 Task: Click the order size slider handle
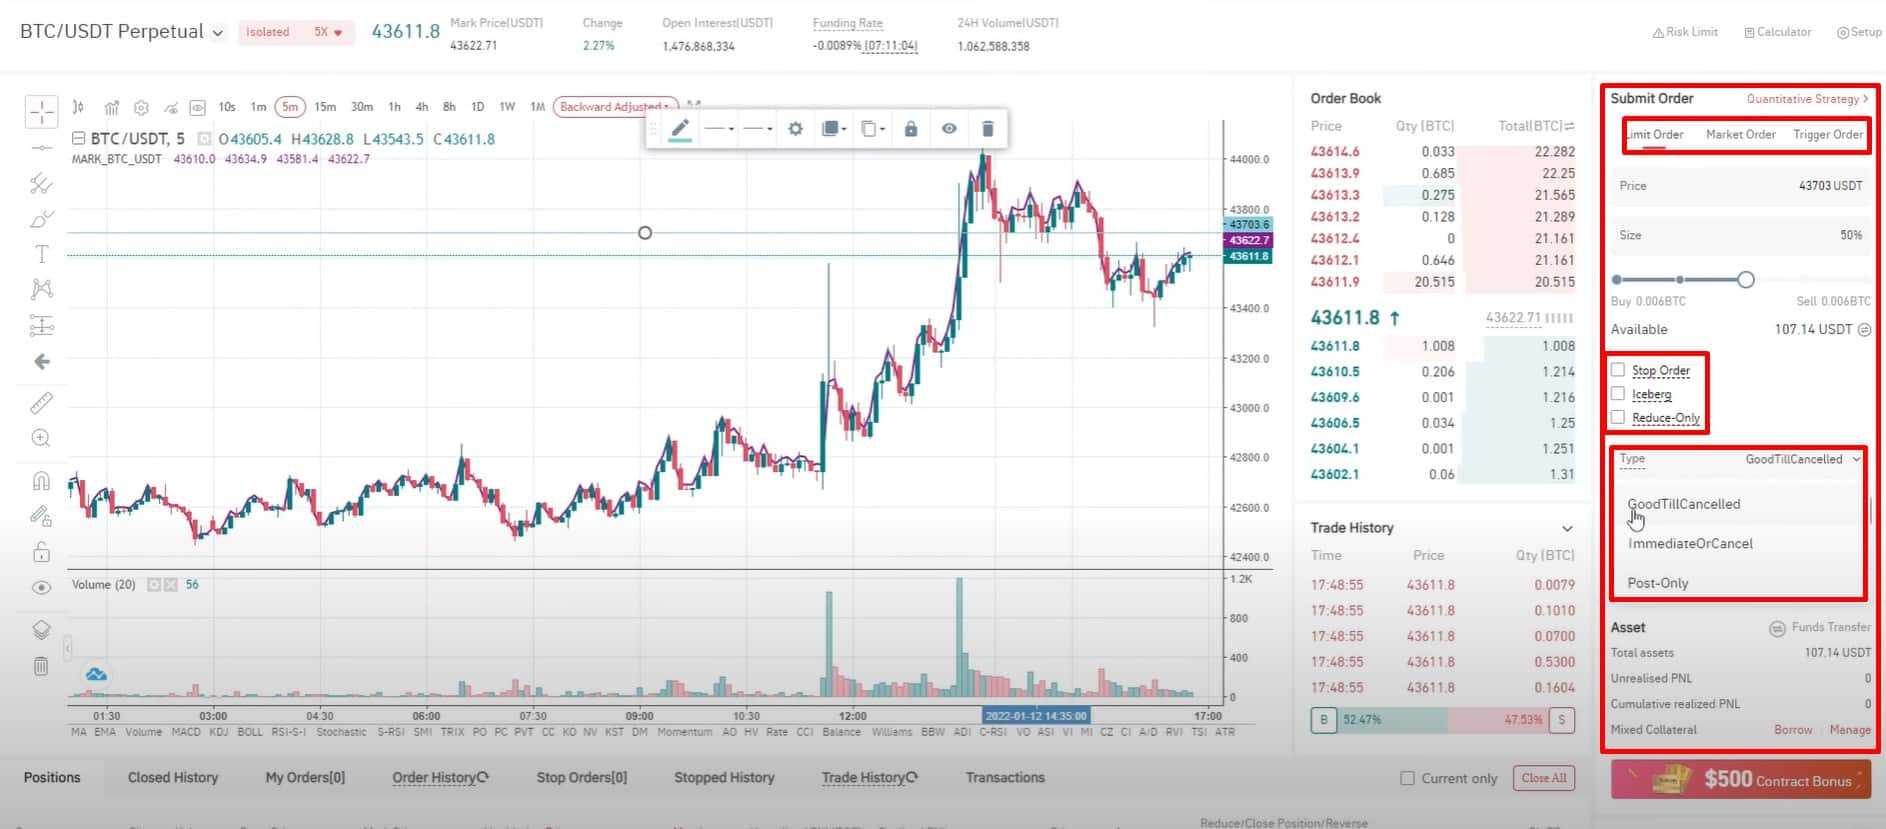click(1746, 280)
